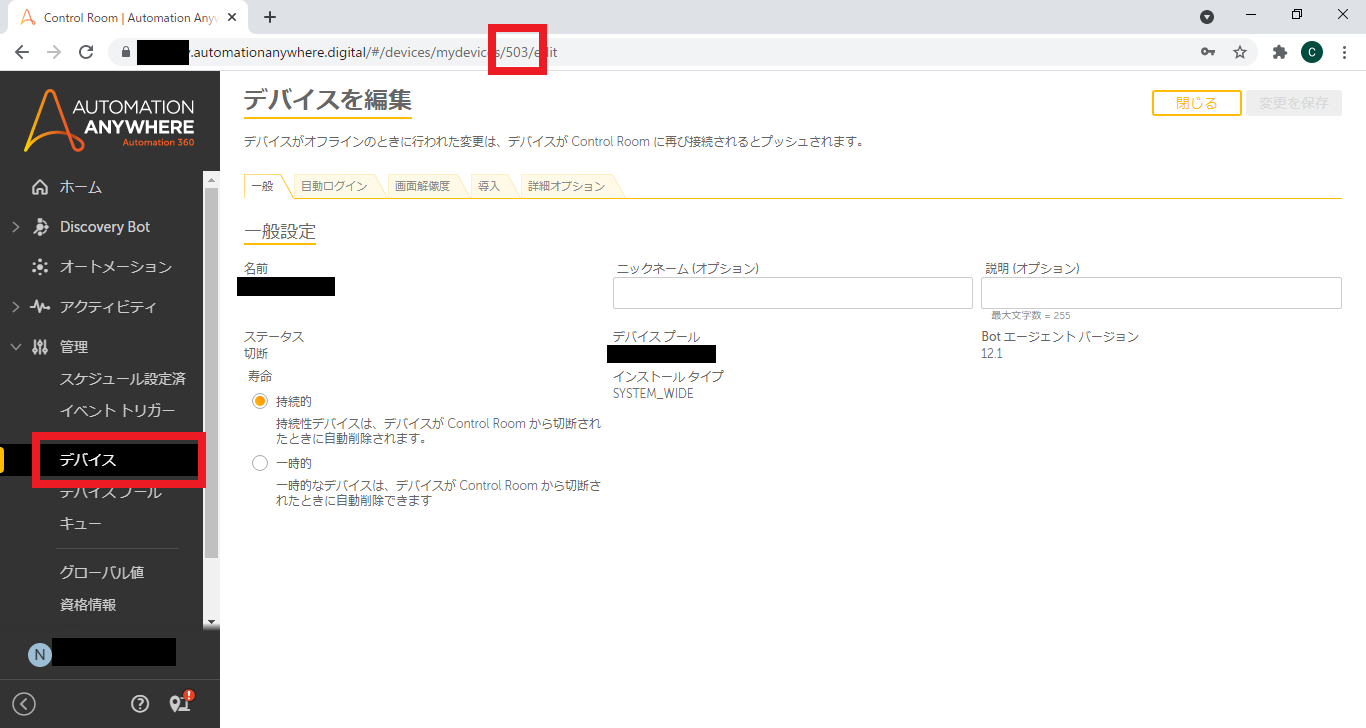Collapse 管理 menu chevron
This screenshot has height=728, width=1366.
15,347
